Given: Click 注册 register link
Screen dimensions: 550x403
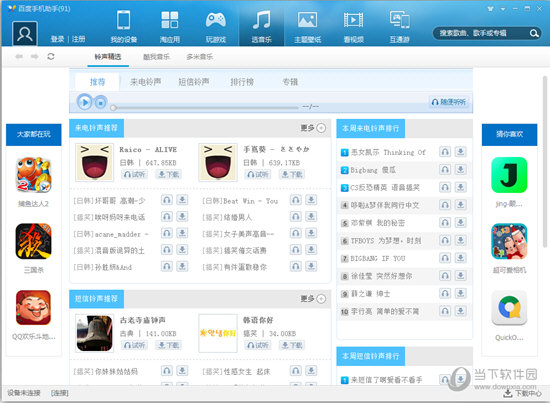Looking at the screenshot, I should (x=79, y=39).
